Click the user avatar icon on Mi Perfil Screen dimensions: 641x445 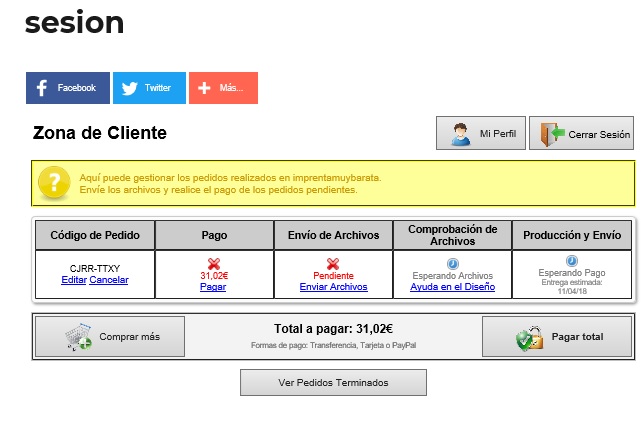(x=461, y=134)
